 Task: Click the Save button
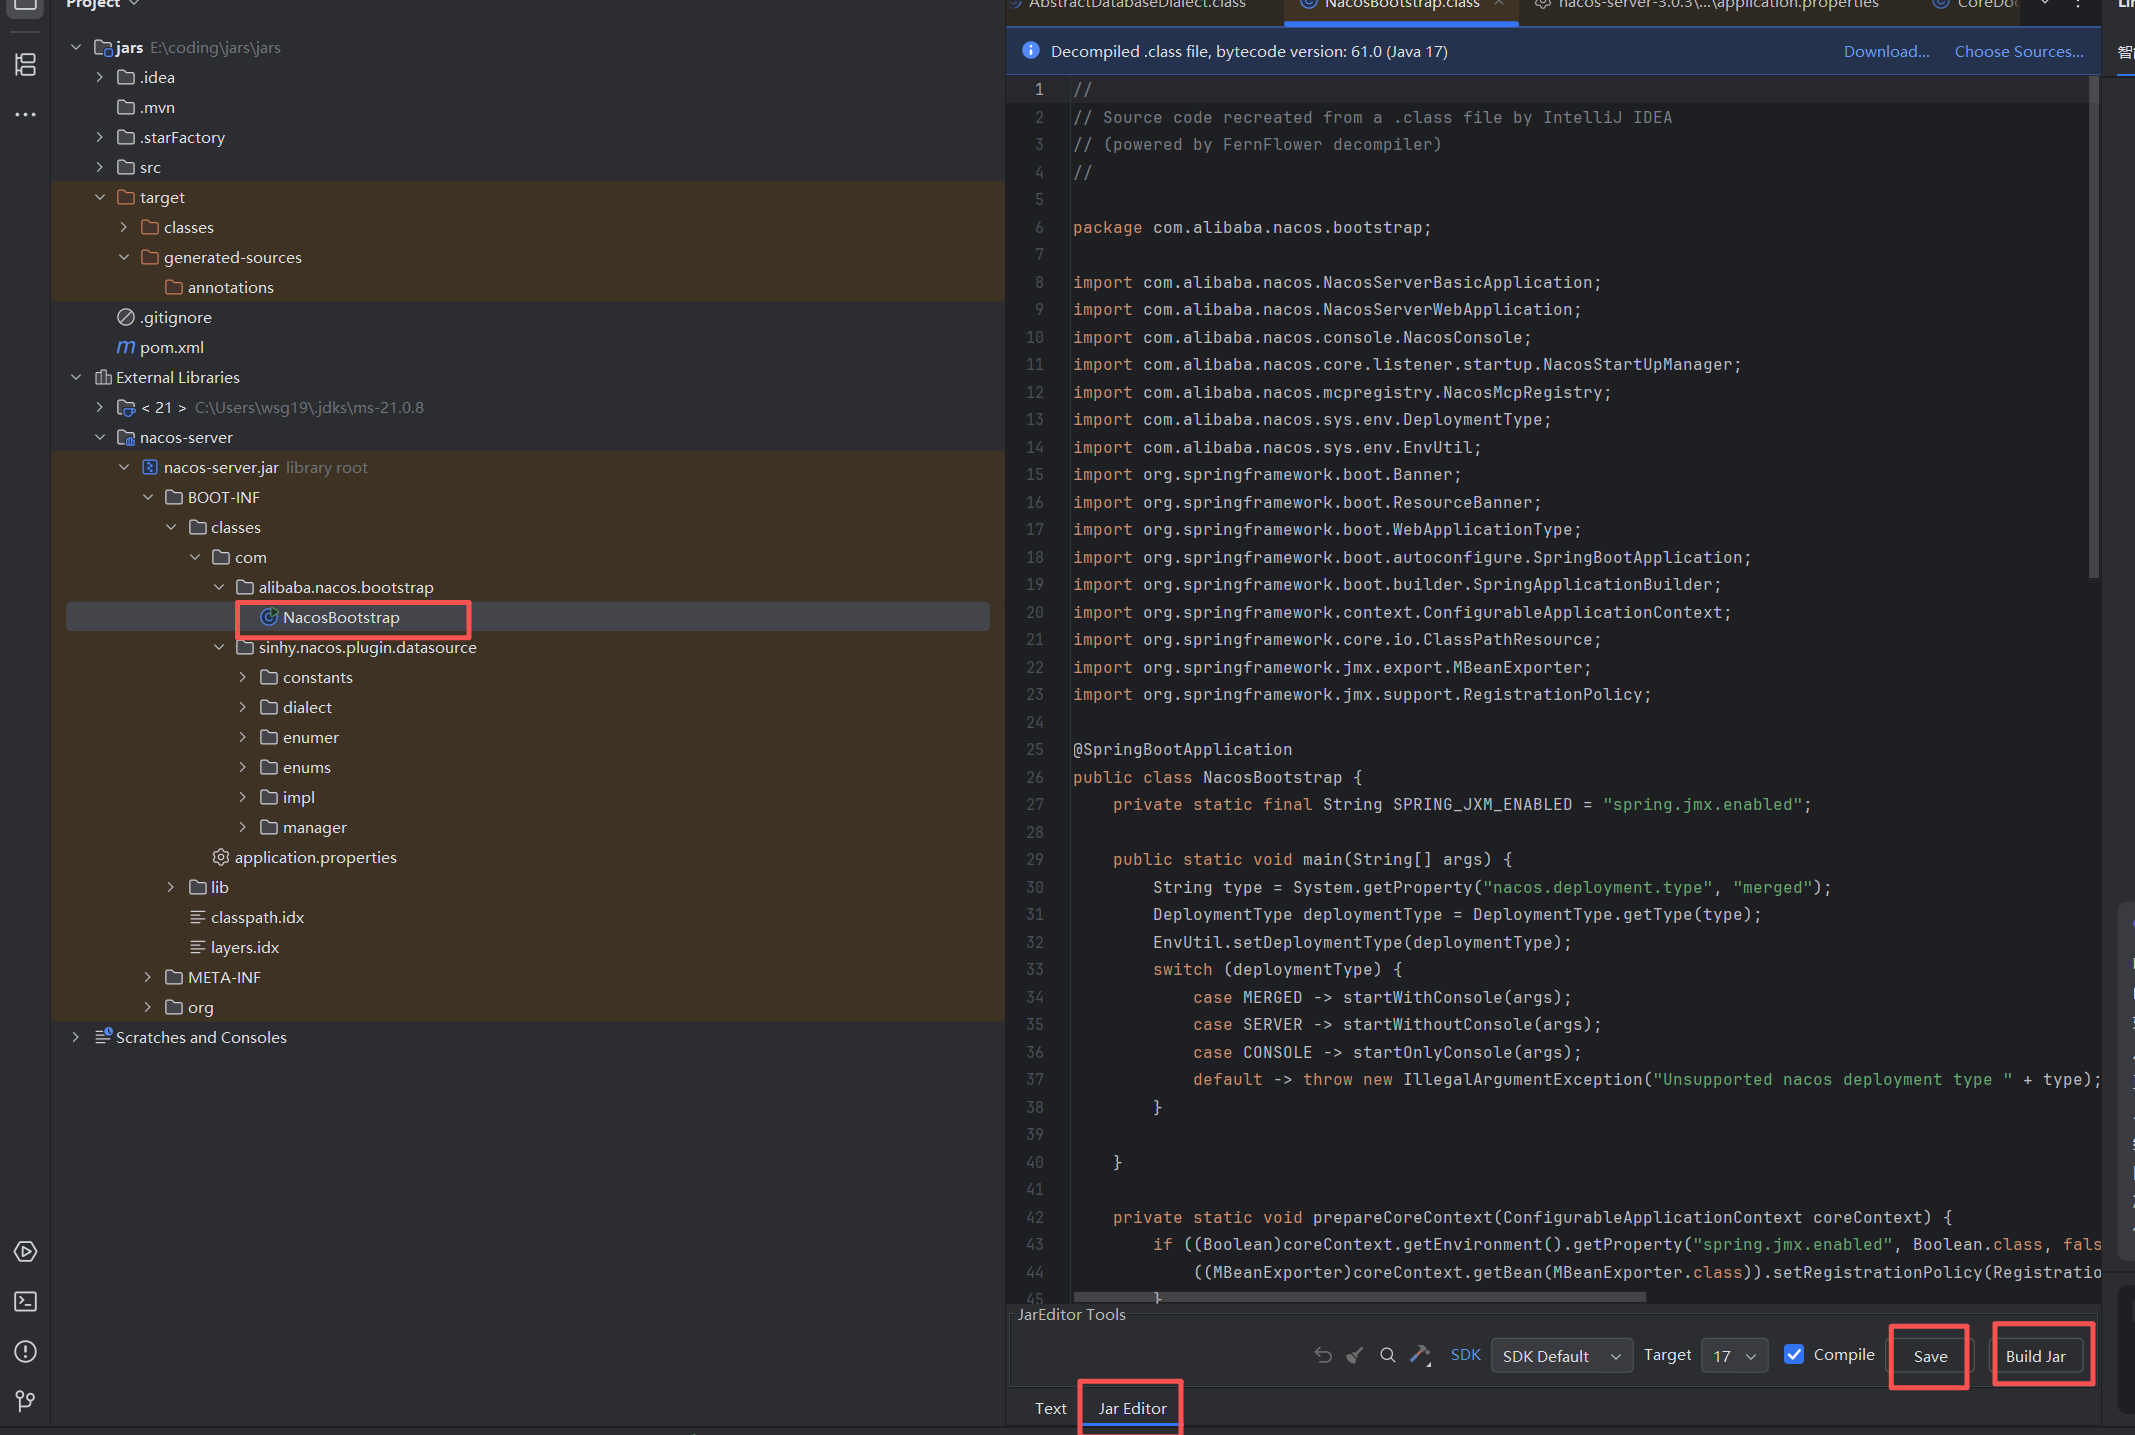[1928, 1356]
